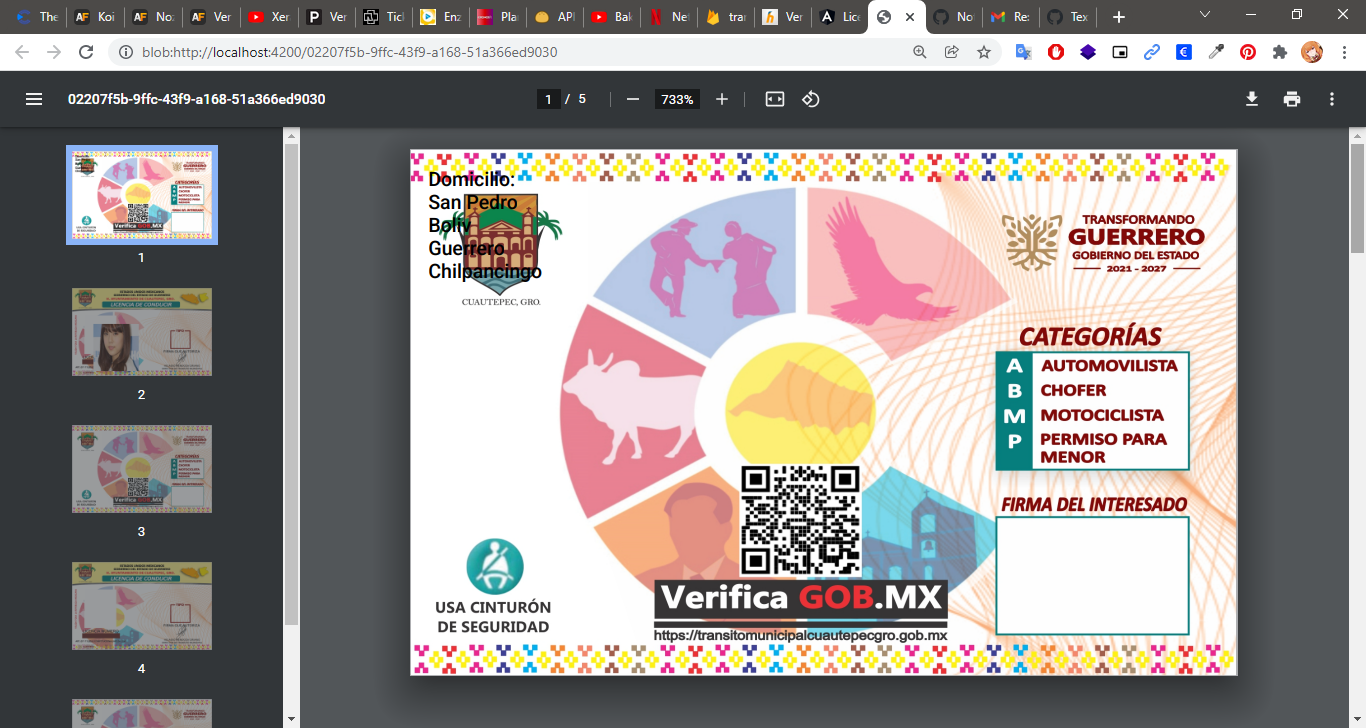Switch to the Gmail 'Re:' tab
The width and height of the screenshot is (1366, 728).
(1009, 17)
